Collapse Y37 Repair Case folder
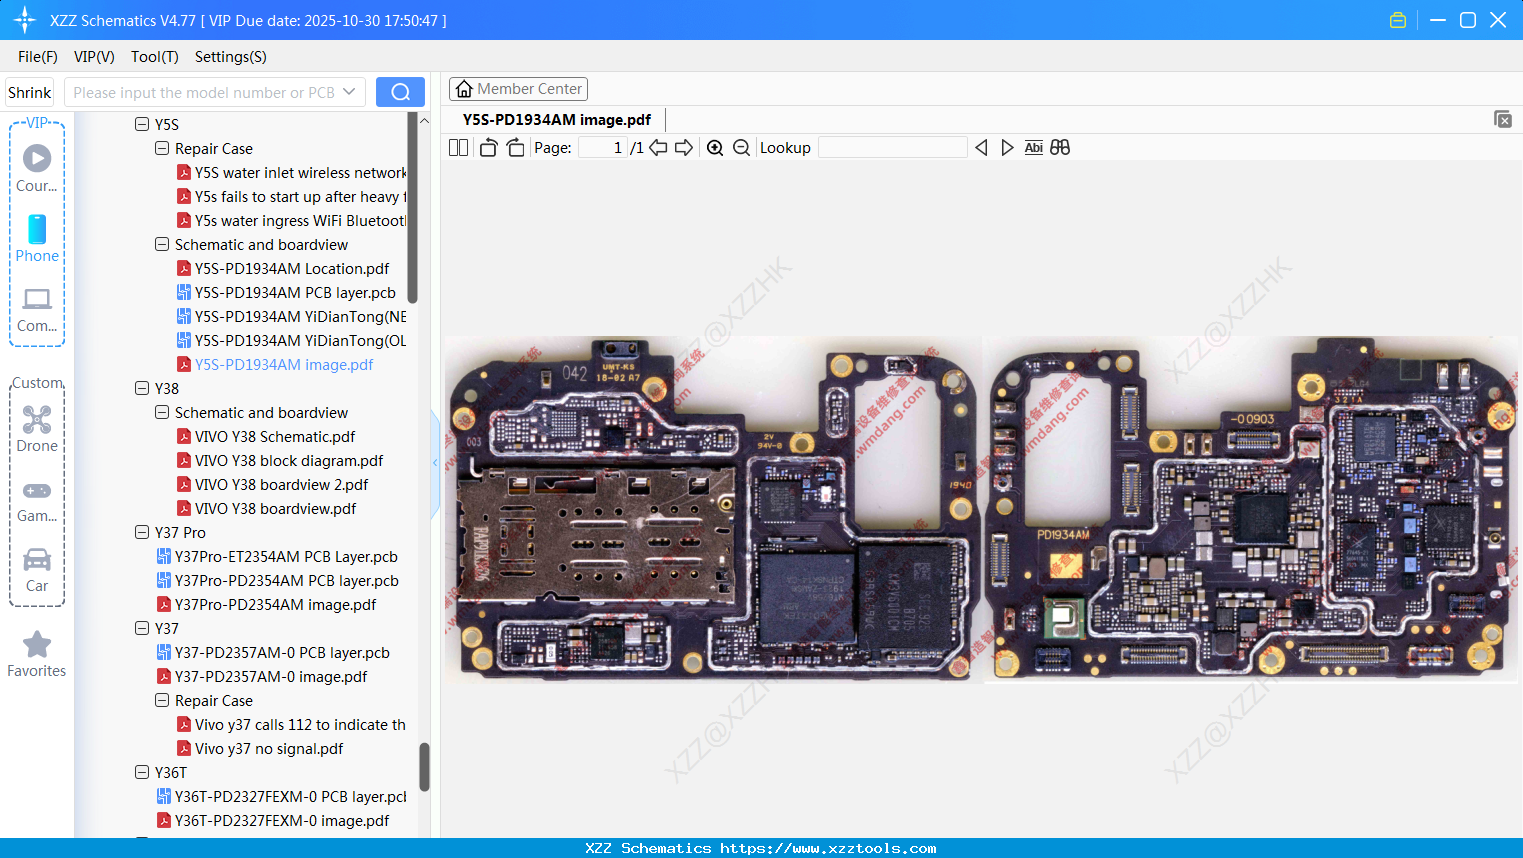The image size is (1523, 858). tap(162, 700)
